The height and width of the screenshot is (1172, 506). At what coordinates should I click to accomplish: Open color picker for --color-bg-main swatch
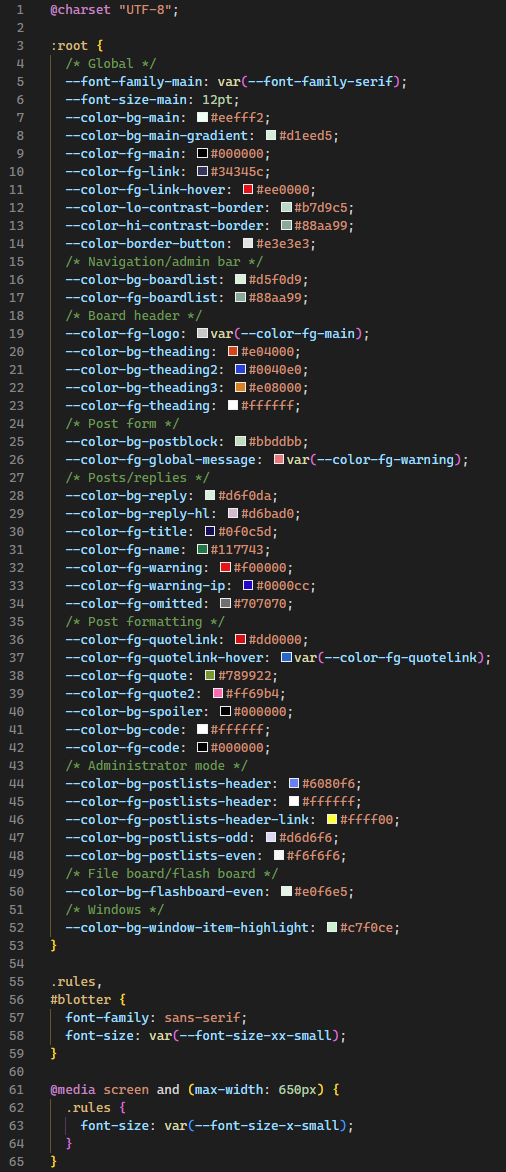pyautogui.click(x=203, y=117)
